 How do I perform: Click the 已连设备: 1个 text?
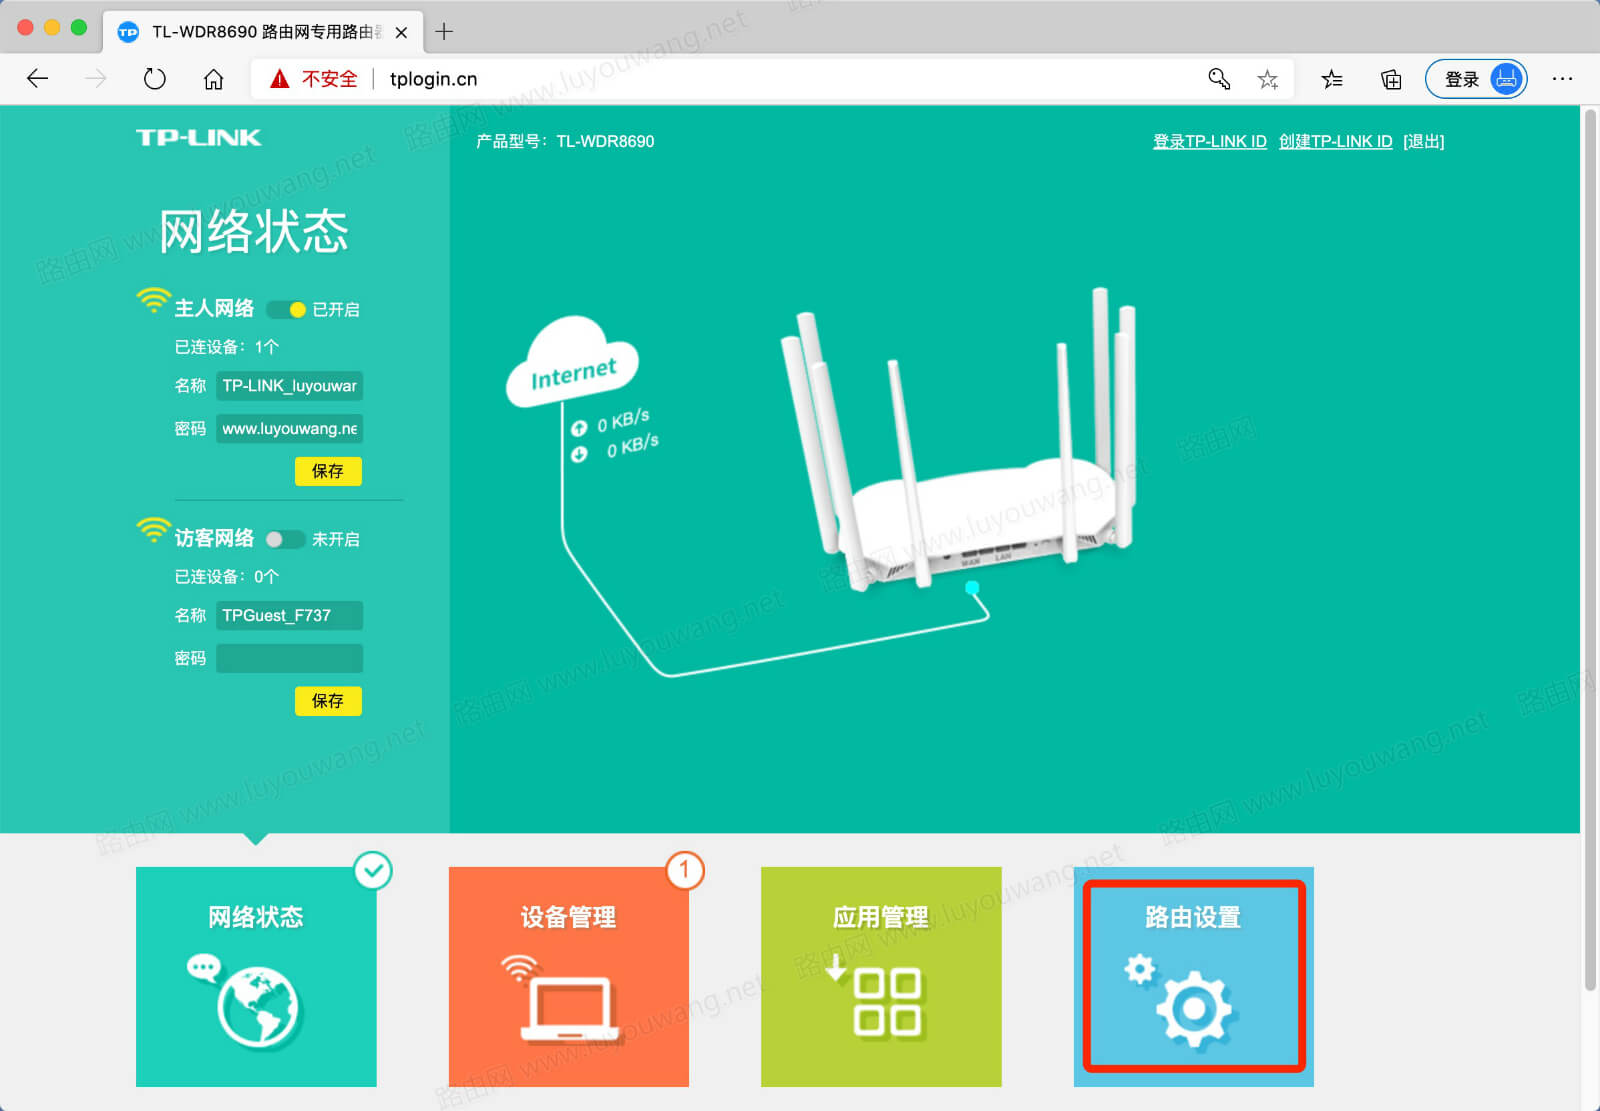tap(227, 347)
